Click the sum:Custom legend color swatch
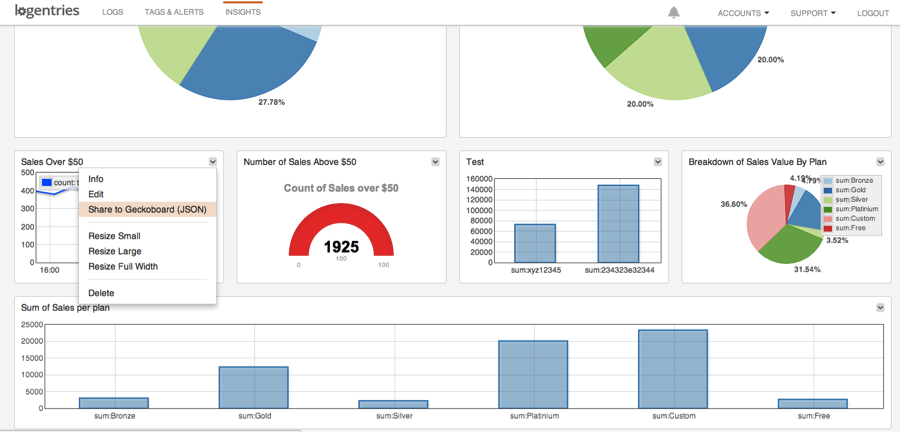This screenshot has width=900, height=432. (x=828, y=219)
